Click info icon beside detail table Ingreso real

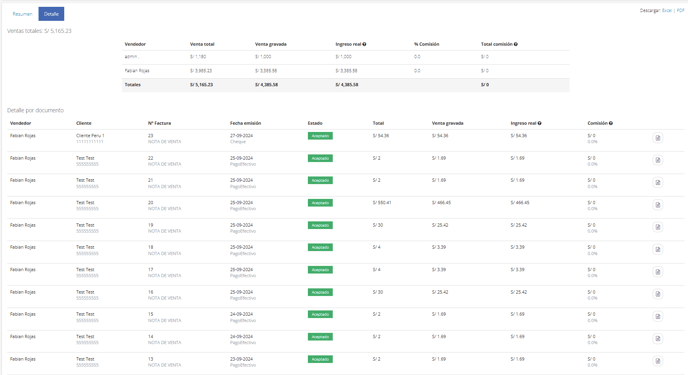click(539, 123)
